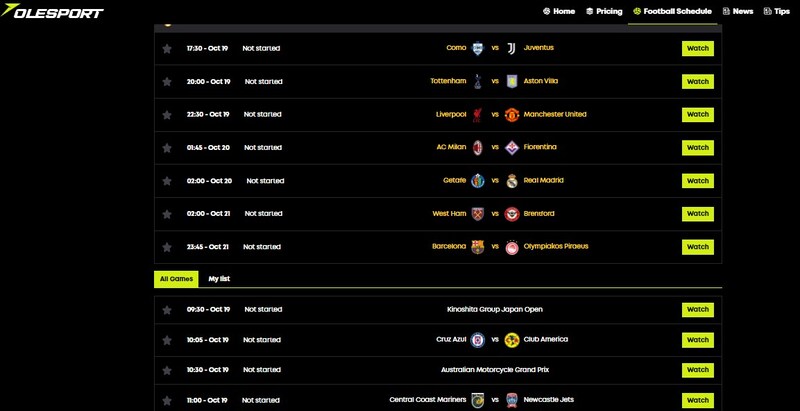
Task: Click the Club America crest icon
Action: (x=512, y=340)
